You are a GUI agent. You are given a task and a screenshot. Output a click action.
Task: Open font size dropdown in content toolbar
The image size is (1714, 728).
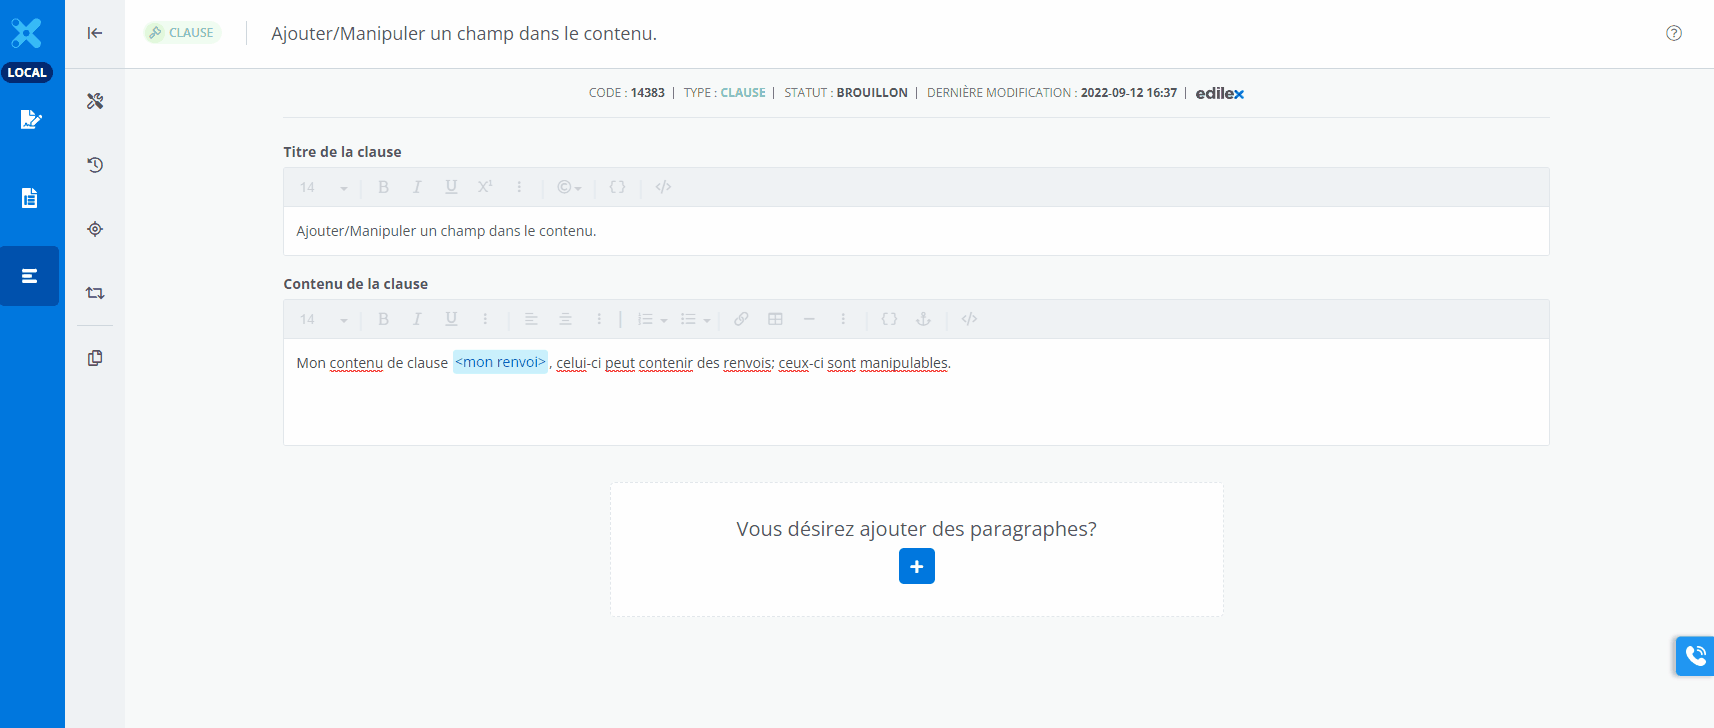(x=323, y=319)
